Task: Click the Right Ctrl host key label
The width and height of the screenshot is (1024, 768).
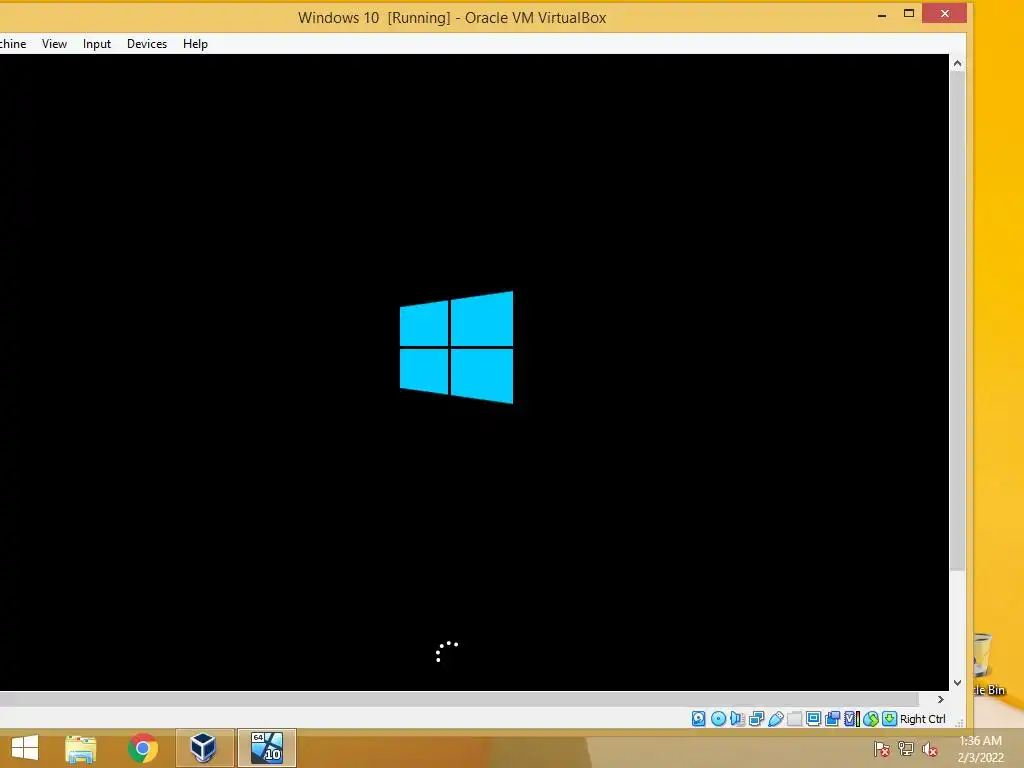Action: tap(923, 719)
